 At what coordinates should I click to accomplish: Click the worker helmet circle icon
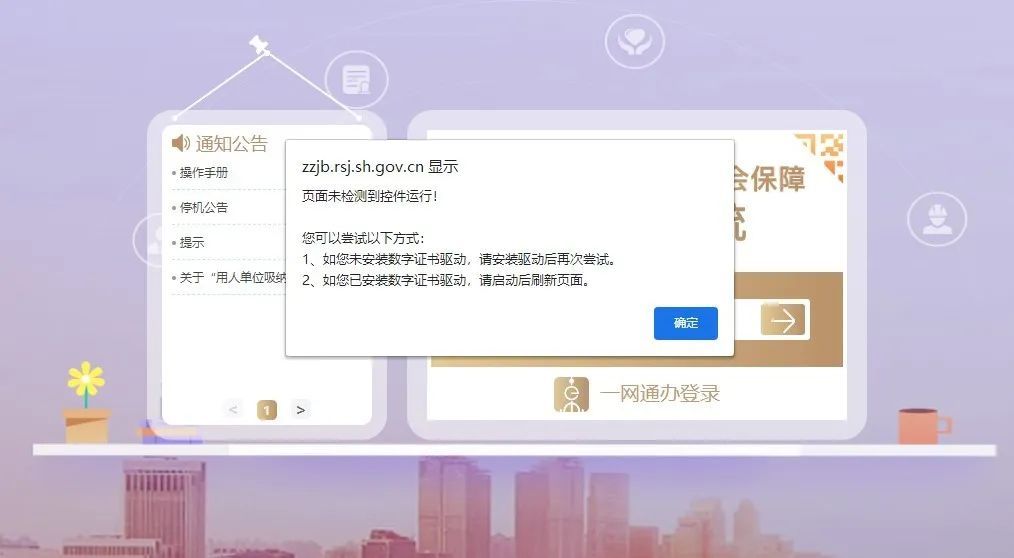tap(937, 219)
